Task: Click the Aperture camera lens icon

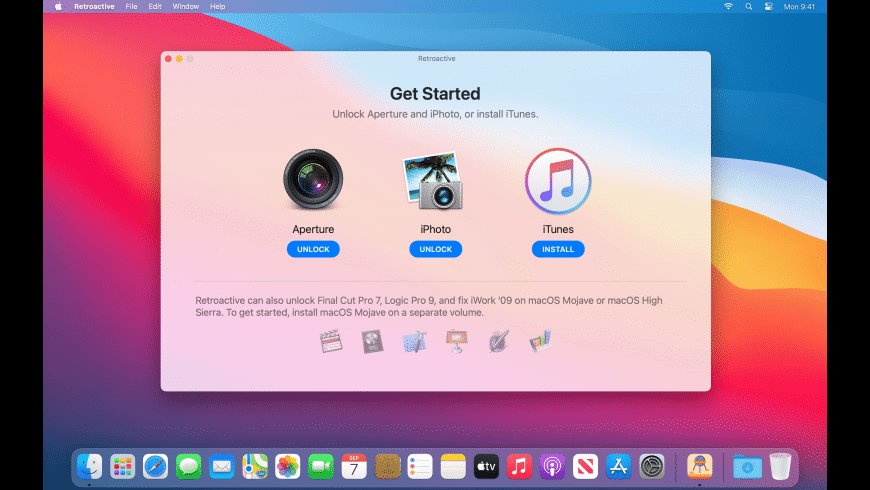Action: pyautogui.click(x=313, y=179)
